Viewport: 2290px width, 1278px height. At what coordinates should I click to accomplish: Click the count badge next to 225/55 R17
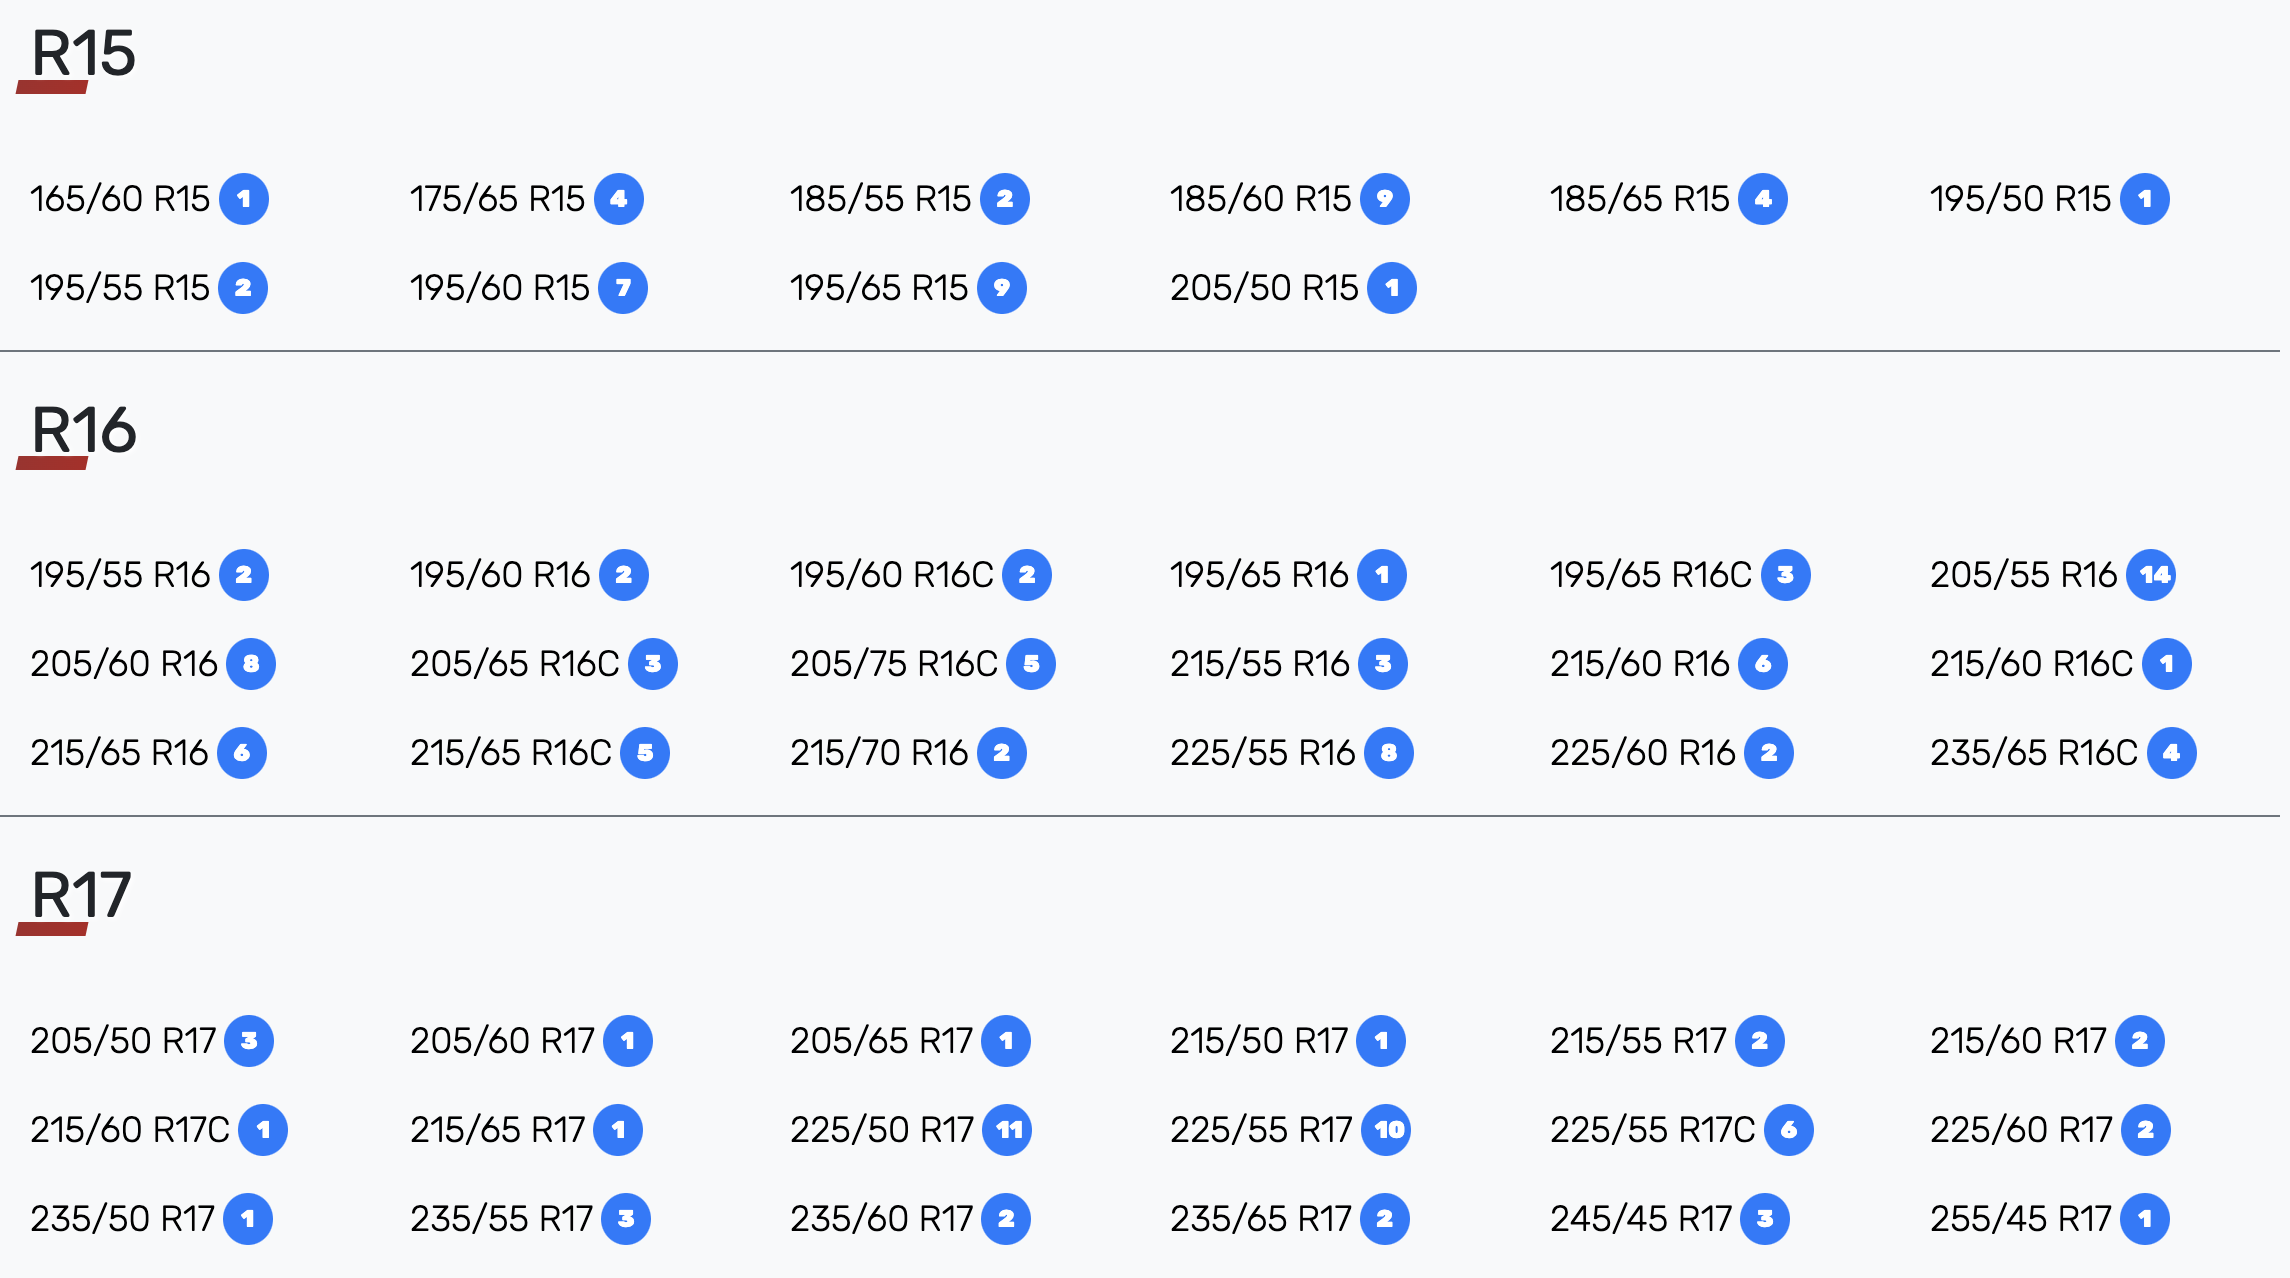tap(1387, 1130)
